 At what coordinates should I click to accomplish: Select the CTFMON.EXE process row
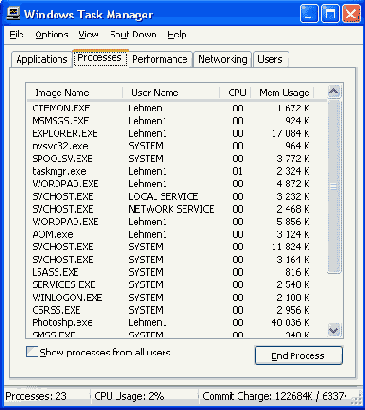pos(177,108)
